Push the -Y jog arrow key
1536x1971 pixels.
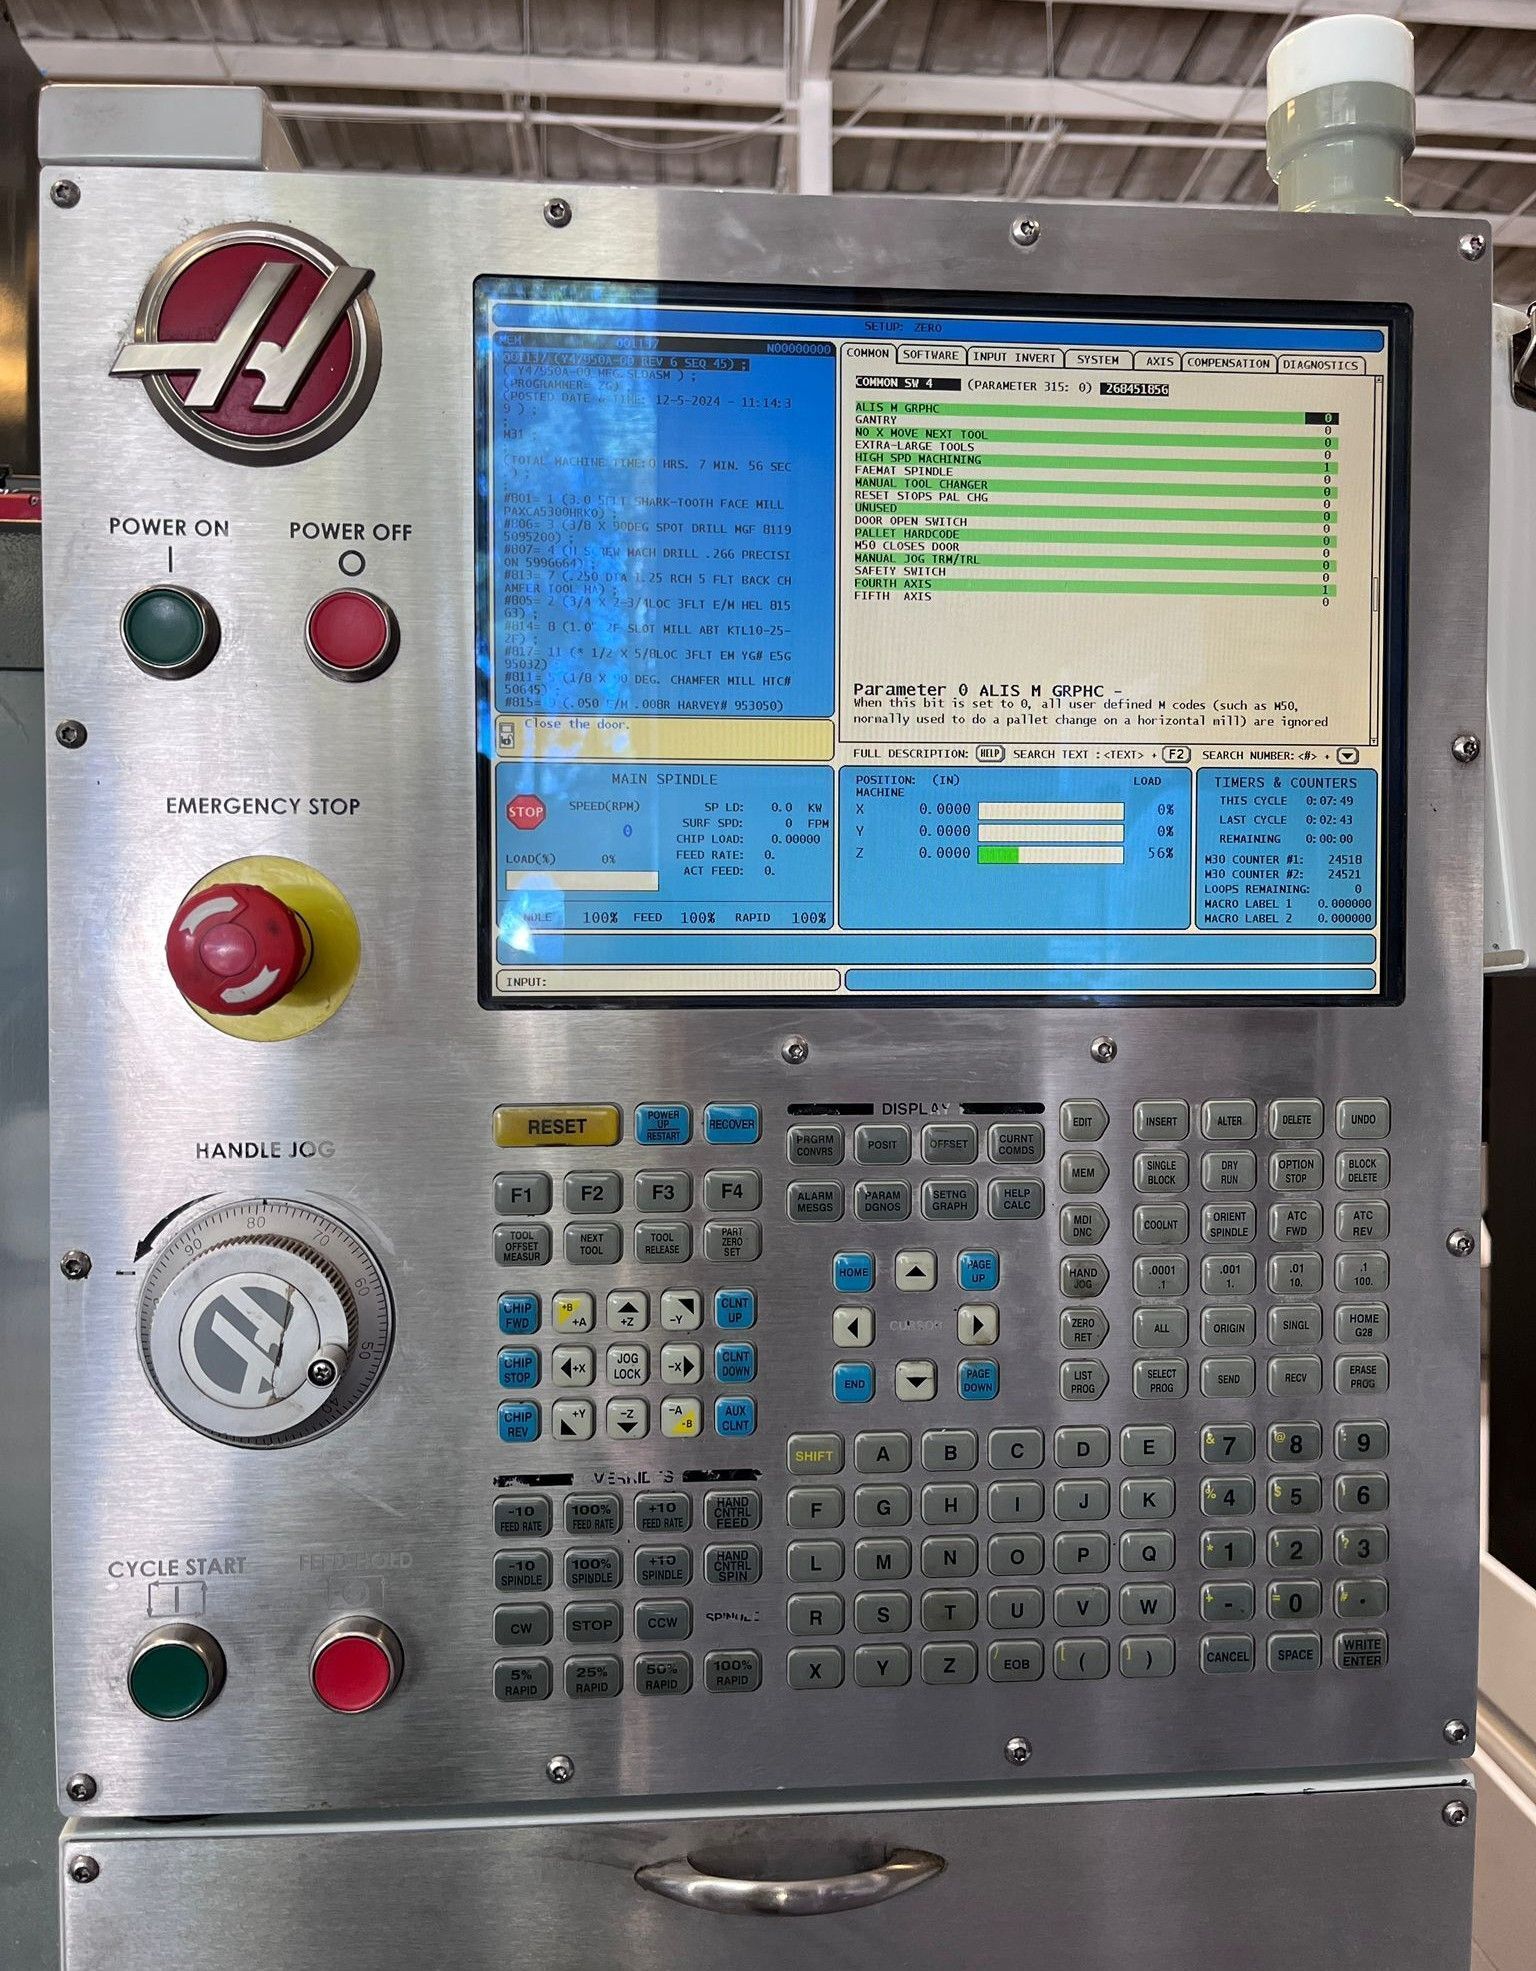click(x=681, y=1312)
